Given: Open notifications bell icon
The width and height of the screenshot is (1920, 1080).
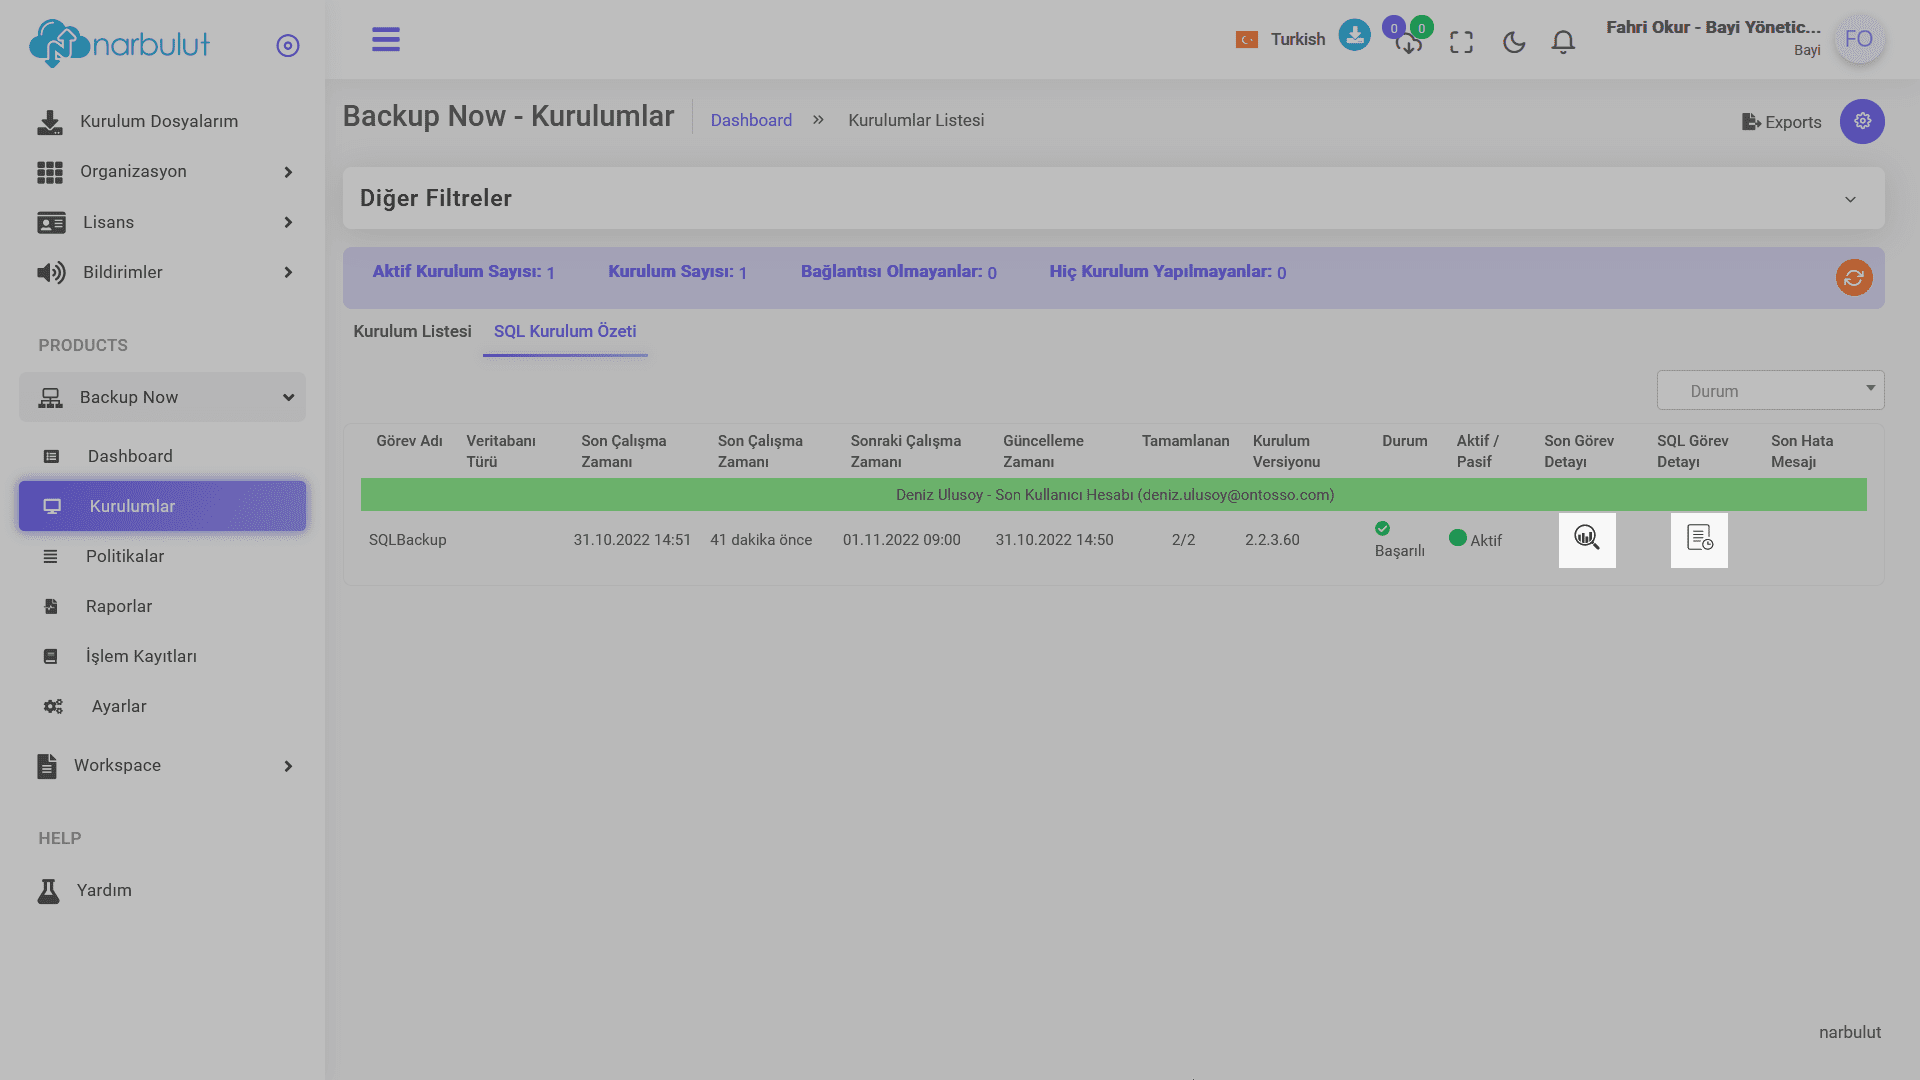Looking at the screenshot, I should (1563, 42).
